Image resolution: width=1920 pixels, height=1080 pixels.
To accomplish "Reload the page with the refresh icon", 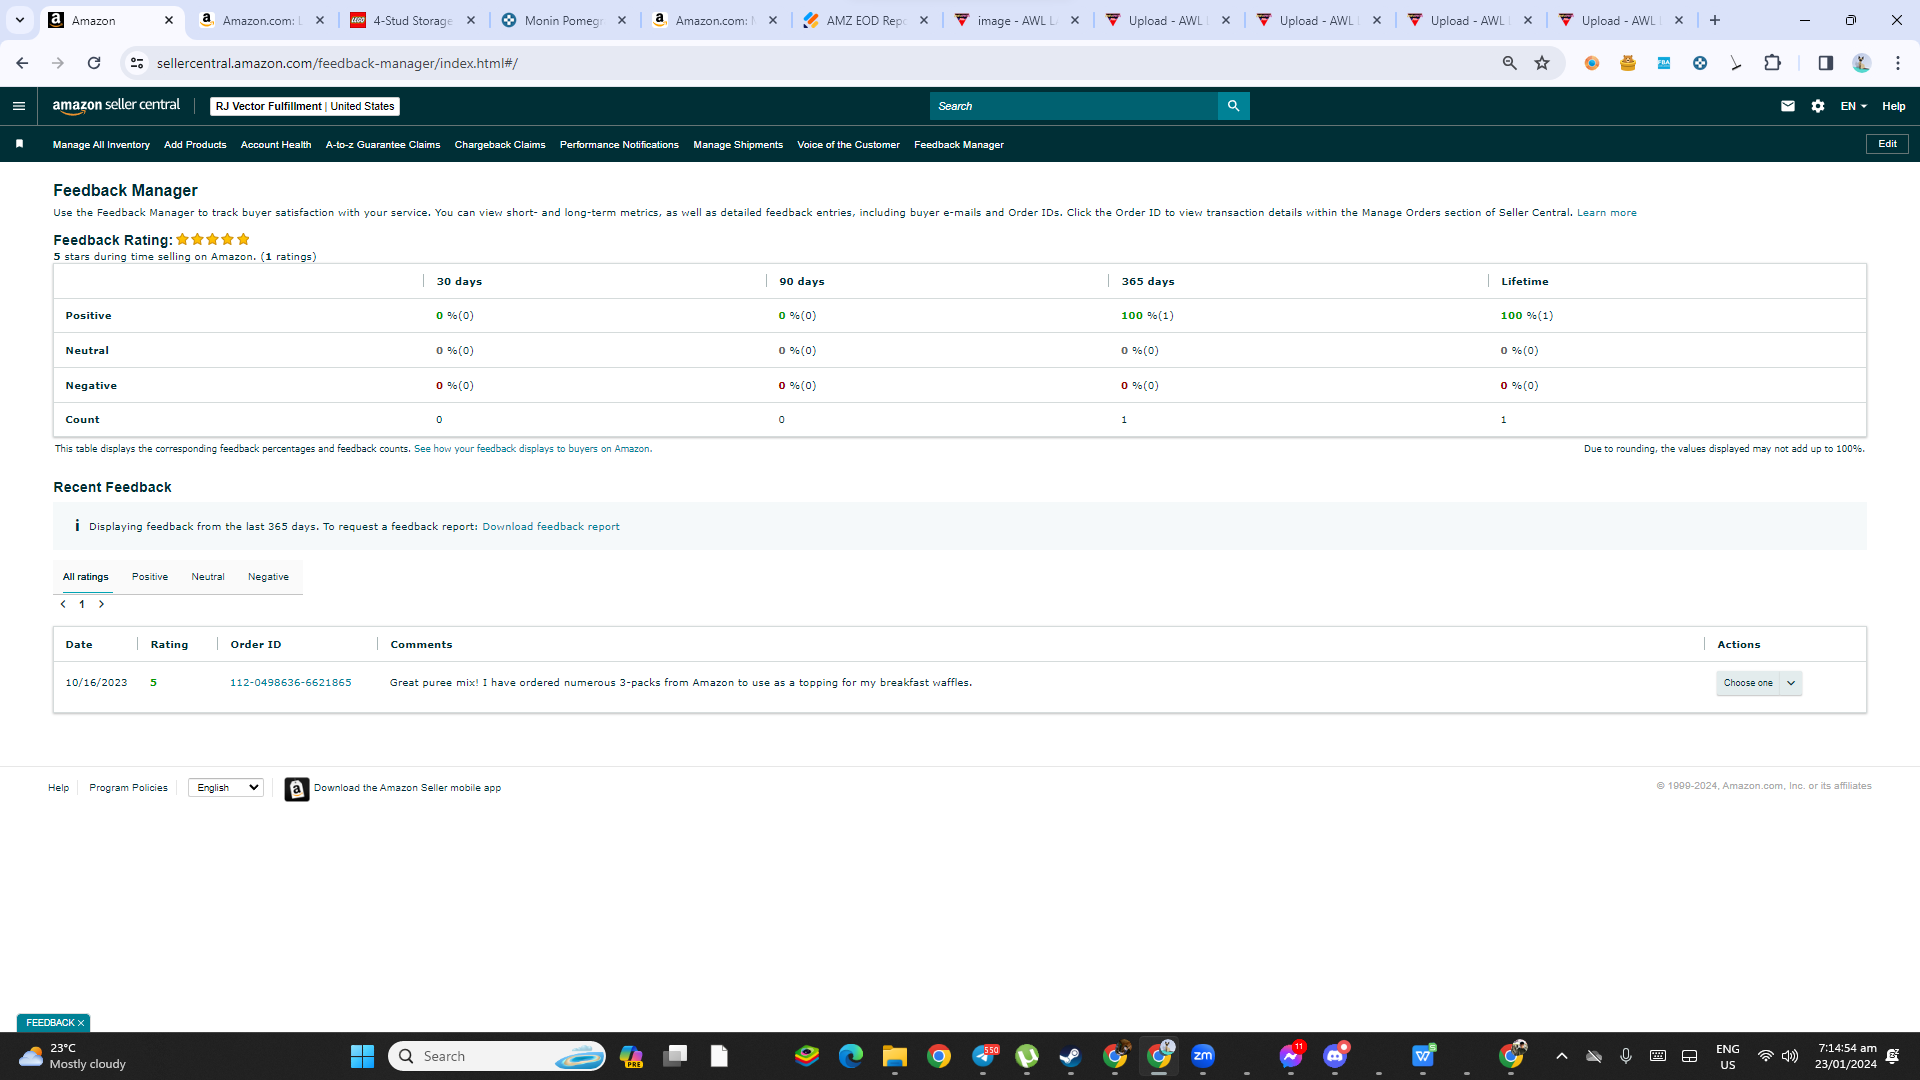I will (94, 63).
